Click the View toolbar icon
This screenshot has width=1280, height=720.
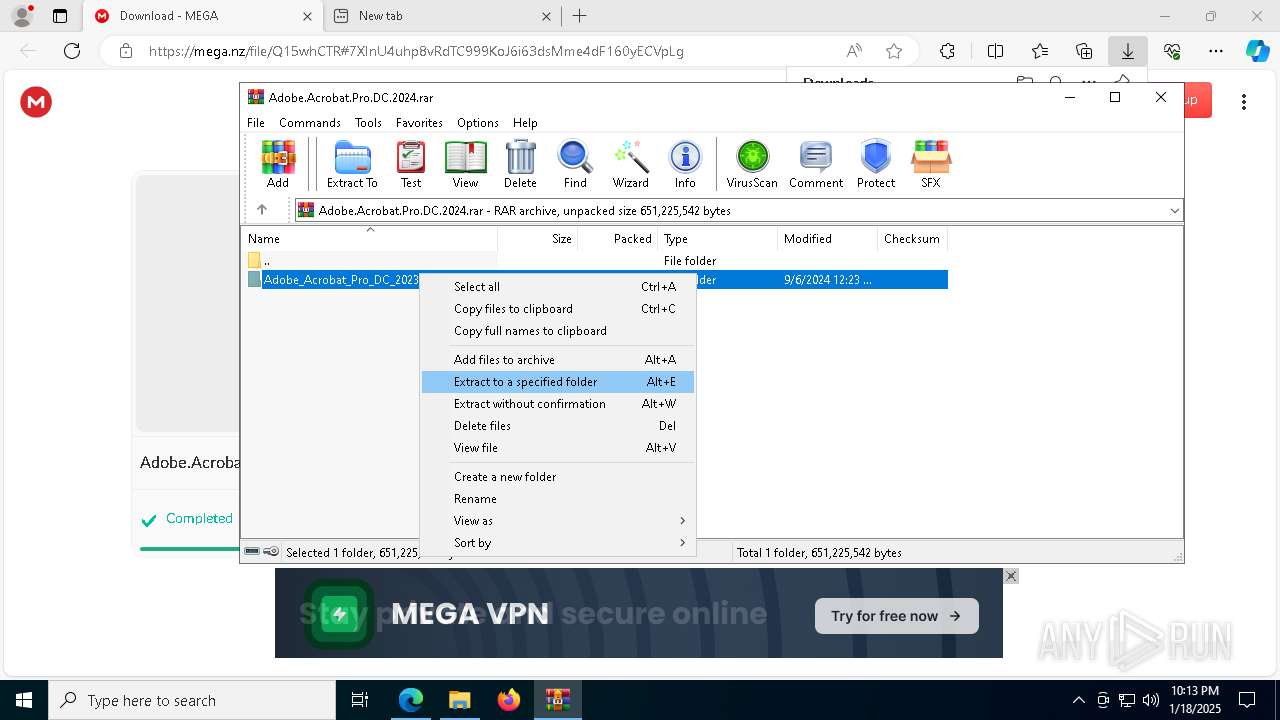coord(465,164)
